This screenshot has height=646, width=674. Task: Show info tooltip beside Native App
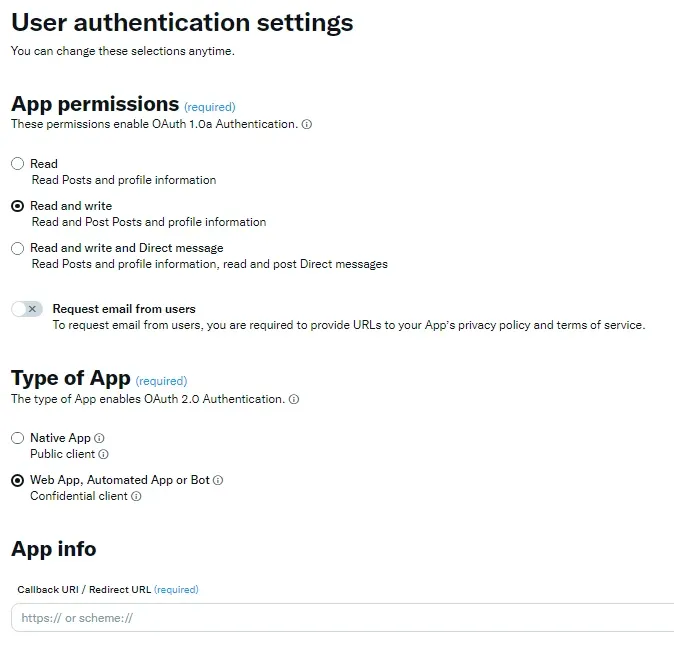[99, 438]
